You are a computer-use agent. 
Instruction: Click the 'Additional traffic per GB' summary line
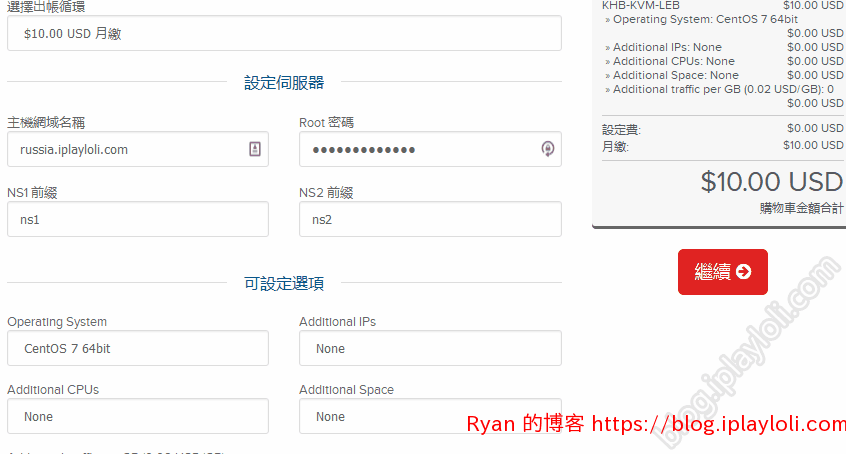click(720, 90)
